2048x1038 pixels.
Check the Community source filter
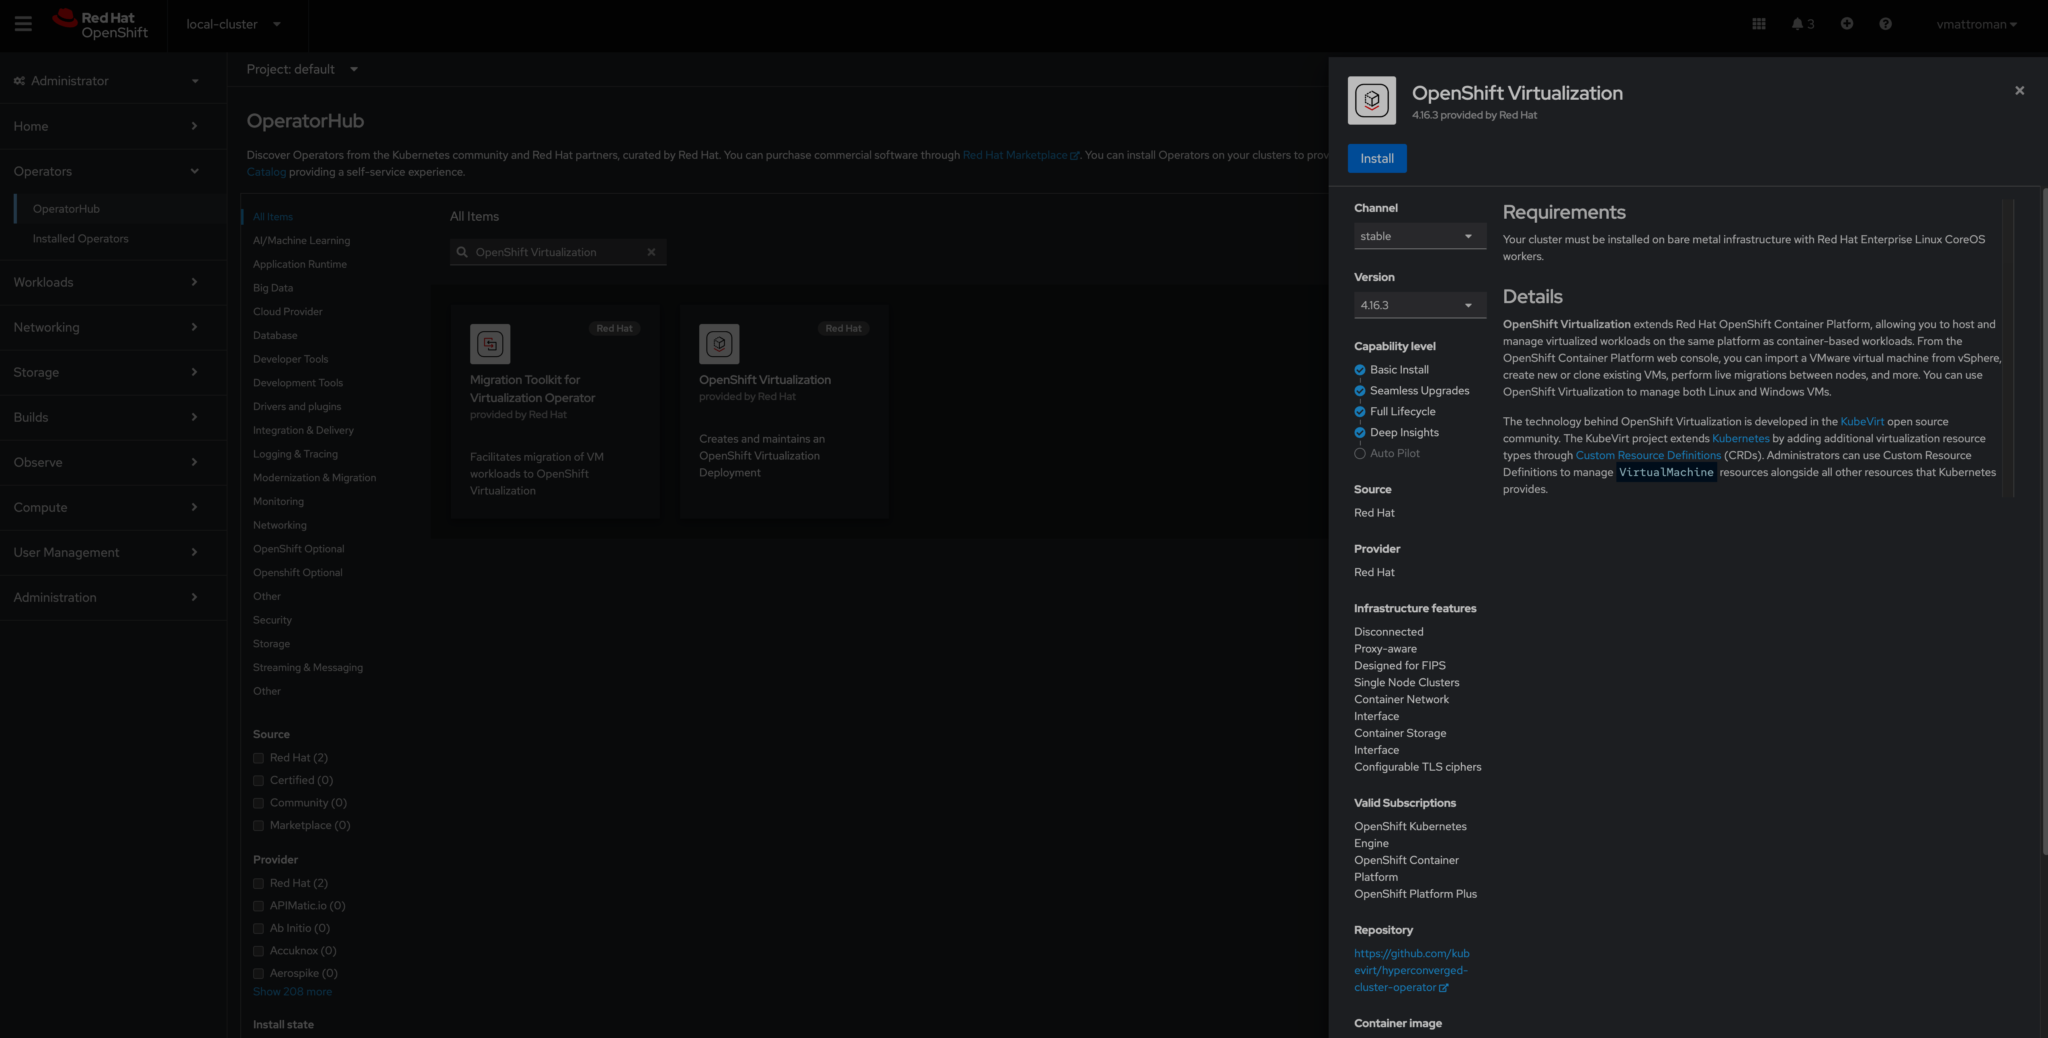tap(259, 803)
